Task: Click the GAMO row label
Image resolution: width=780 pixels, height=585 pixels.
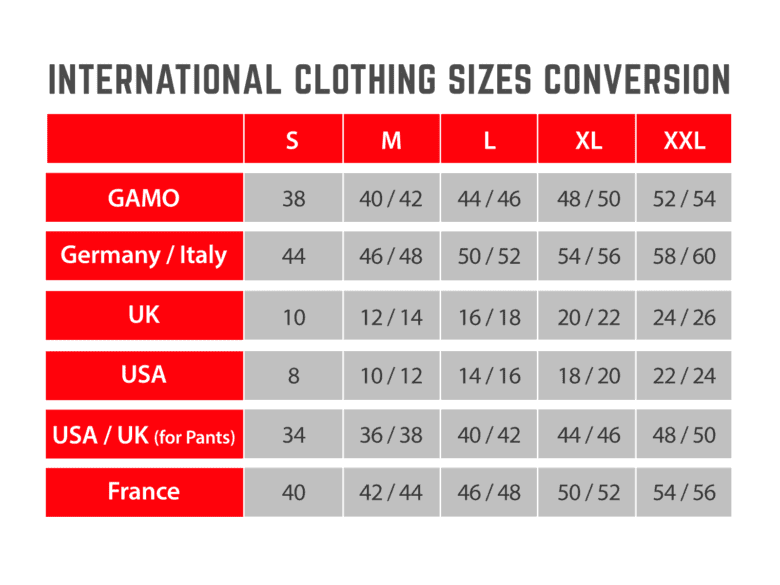Action: point(144,198)
